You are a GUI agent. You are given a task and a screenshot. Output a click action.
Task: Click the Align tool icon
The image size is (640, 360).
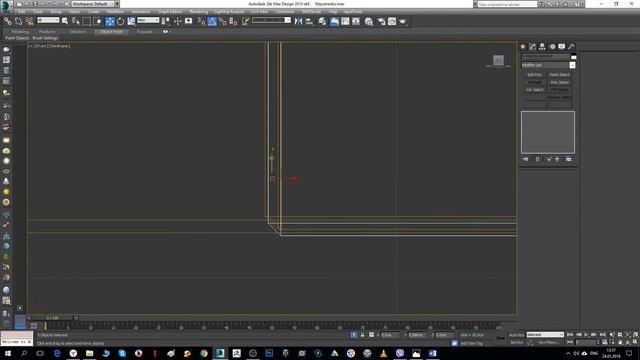pyautogui.click(x=309, y=21)
